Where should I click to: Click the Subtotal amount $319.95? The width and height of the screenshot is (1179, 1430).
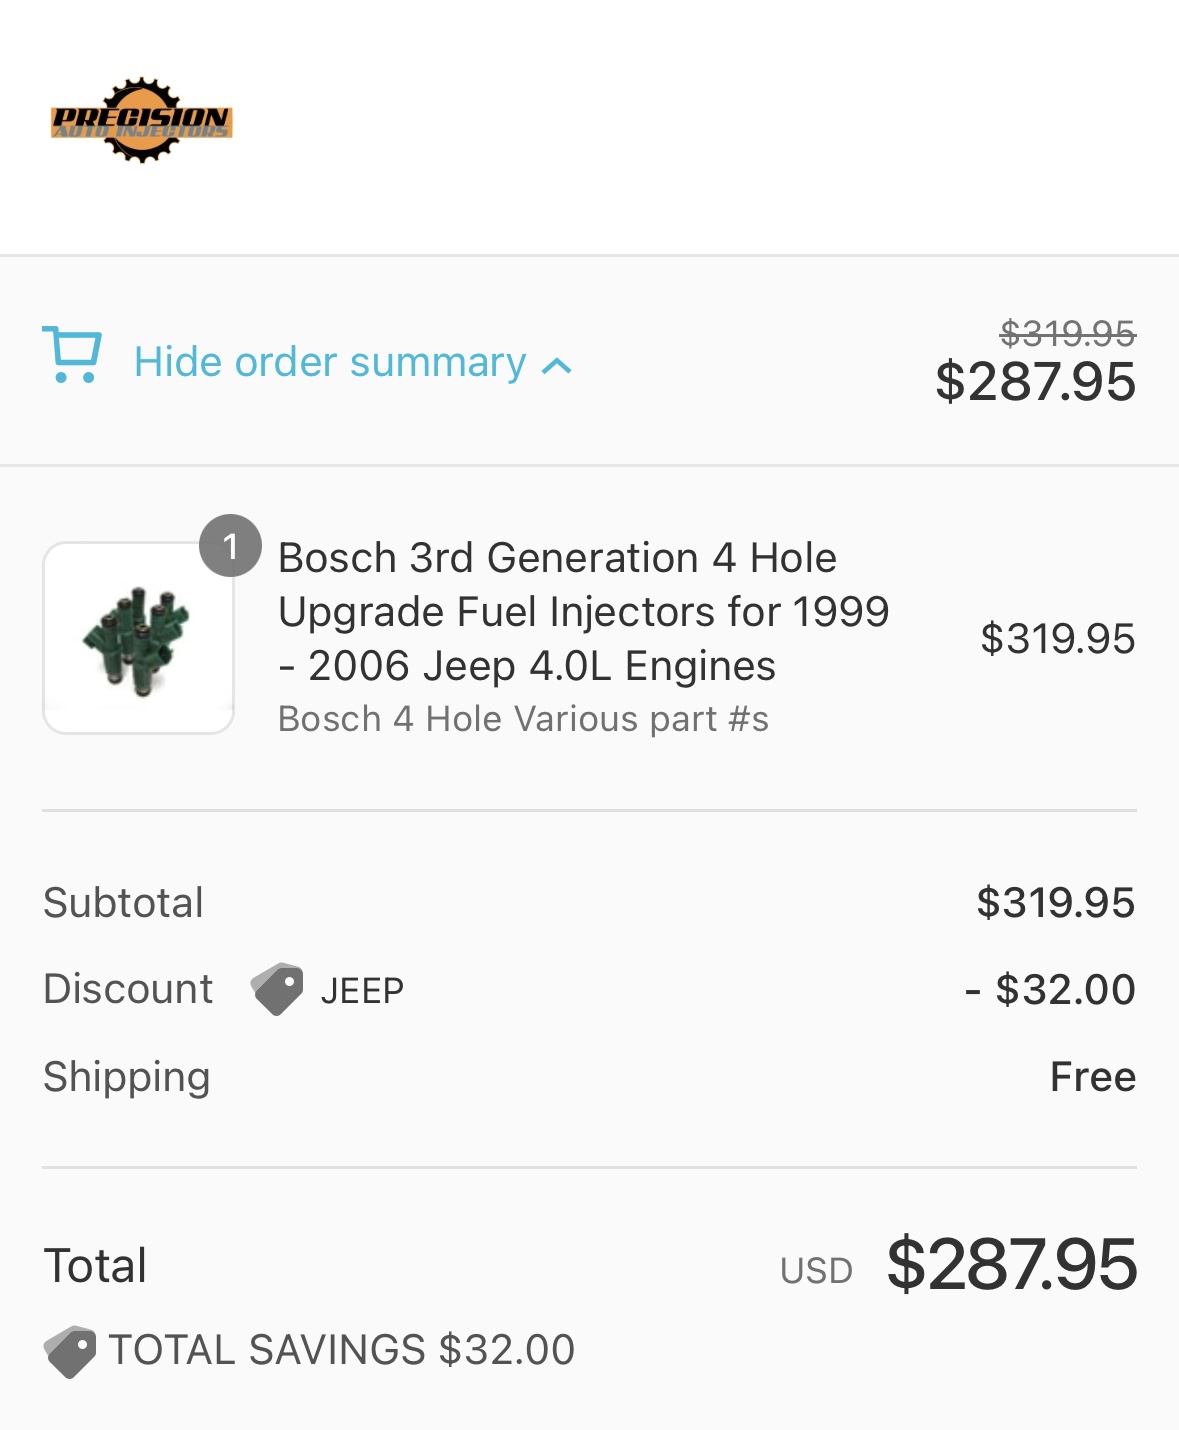(x=1055, y=903)
